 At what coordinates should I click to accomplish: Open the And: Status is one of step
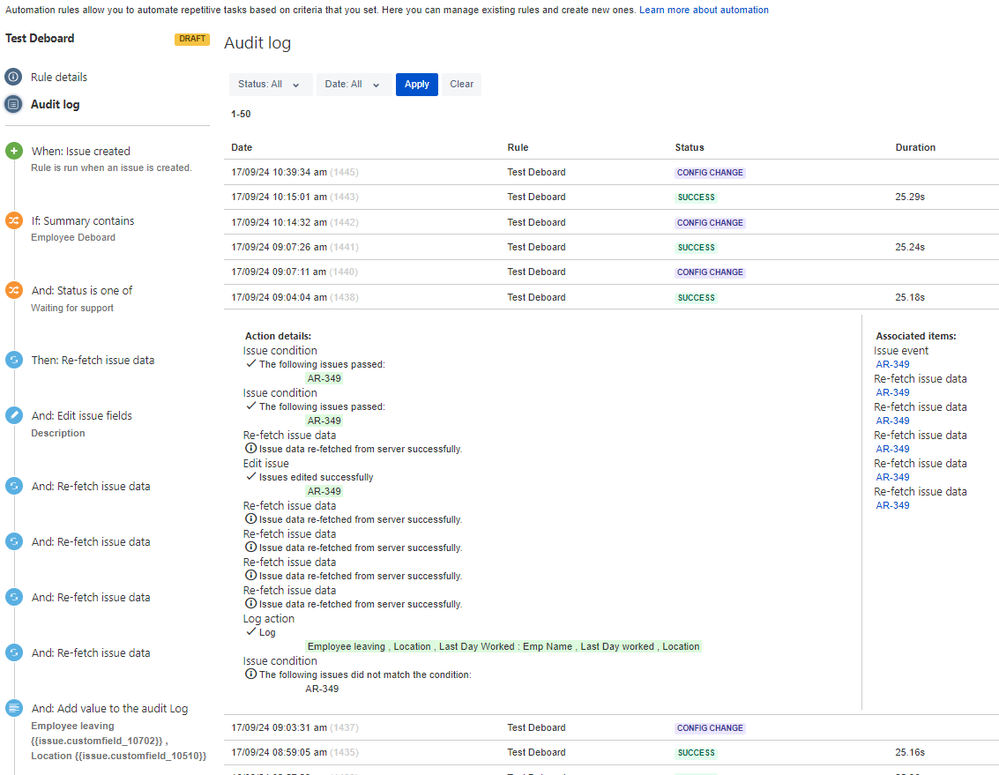click(82, 290)
